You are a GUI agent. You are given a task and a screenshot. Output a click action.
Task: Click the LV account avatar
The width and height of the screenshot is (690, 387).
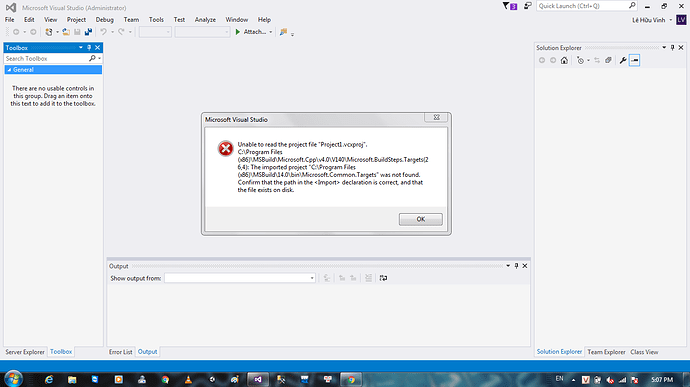click(681, 20)
